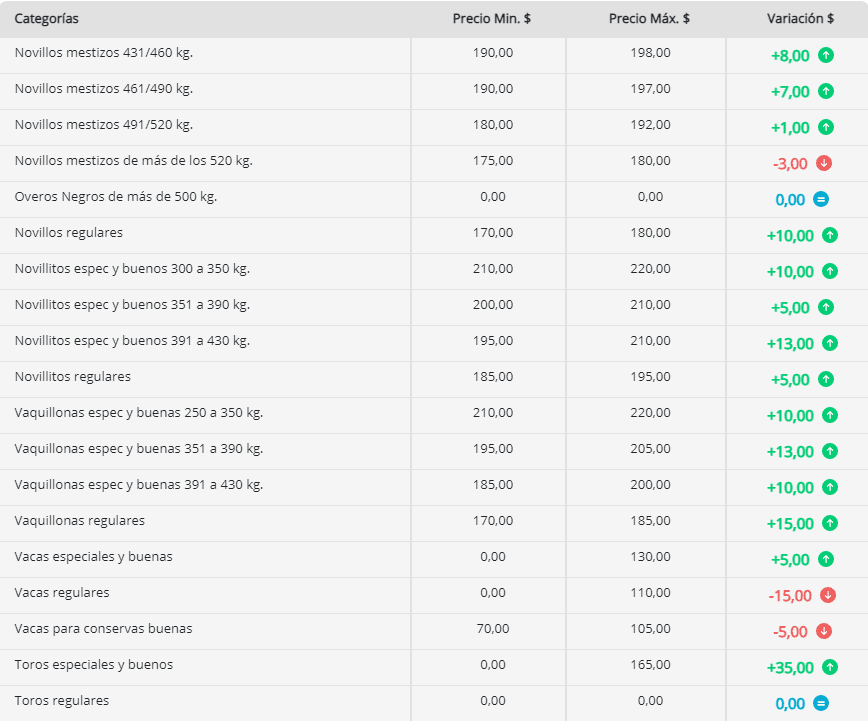Viewport: 868px width, 722px height.
Task: Click the blue equals icon for Overos Negros row
Action: point(821,200)
